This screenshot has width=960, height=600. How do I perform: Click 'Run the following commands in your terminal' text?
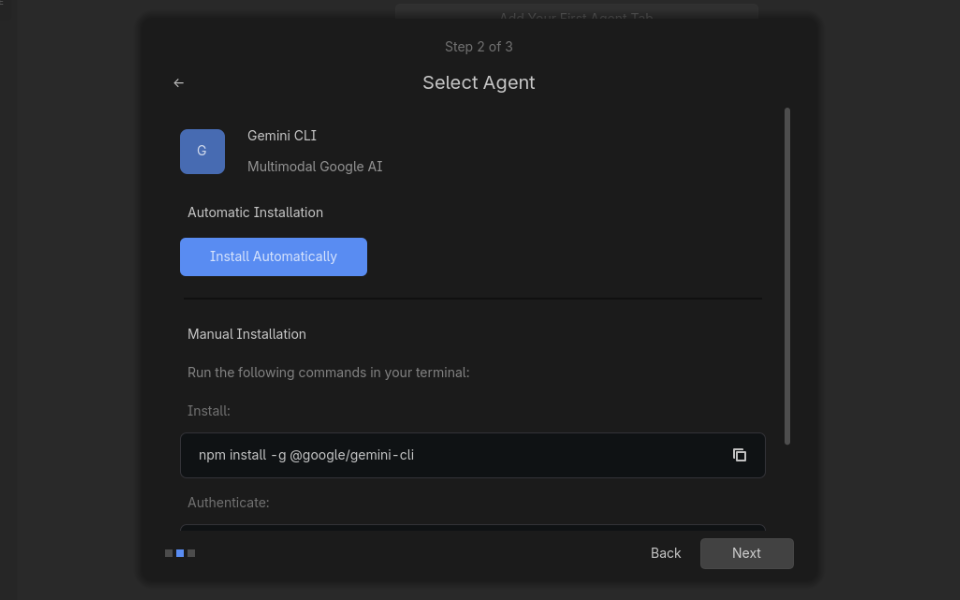pos(328,372)
